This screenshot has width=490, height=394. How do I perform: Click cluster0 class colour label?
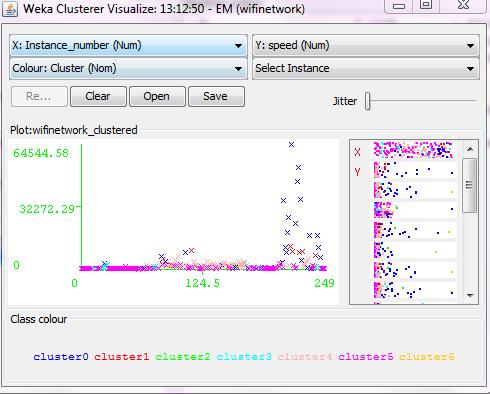[x=61, y=357]
